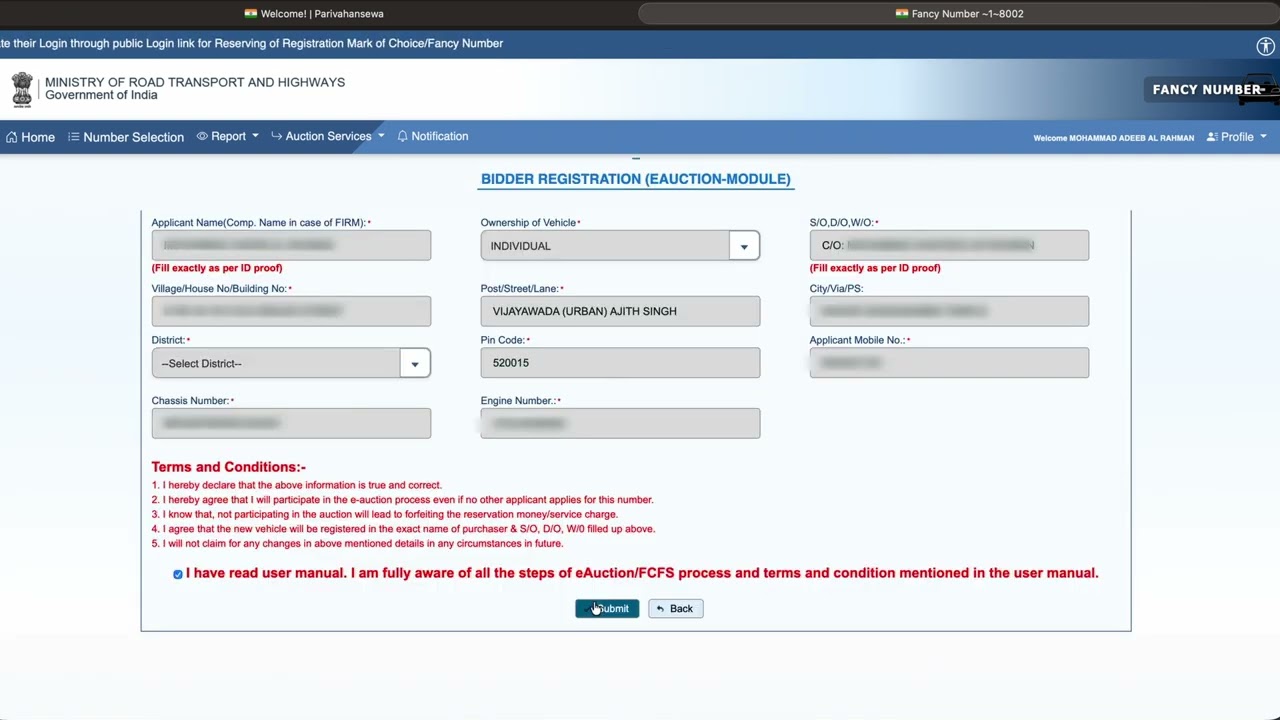Image resolution: width=1280 pixels, height=720 pixels.
Task: Open the Ownership of Vehicle dropdown
Action: pyautogui.click(x=620, y=245)
